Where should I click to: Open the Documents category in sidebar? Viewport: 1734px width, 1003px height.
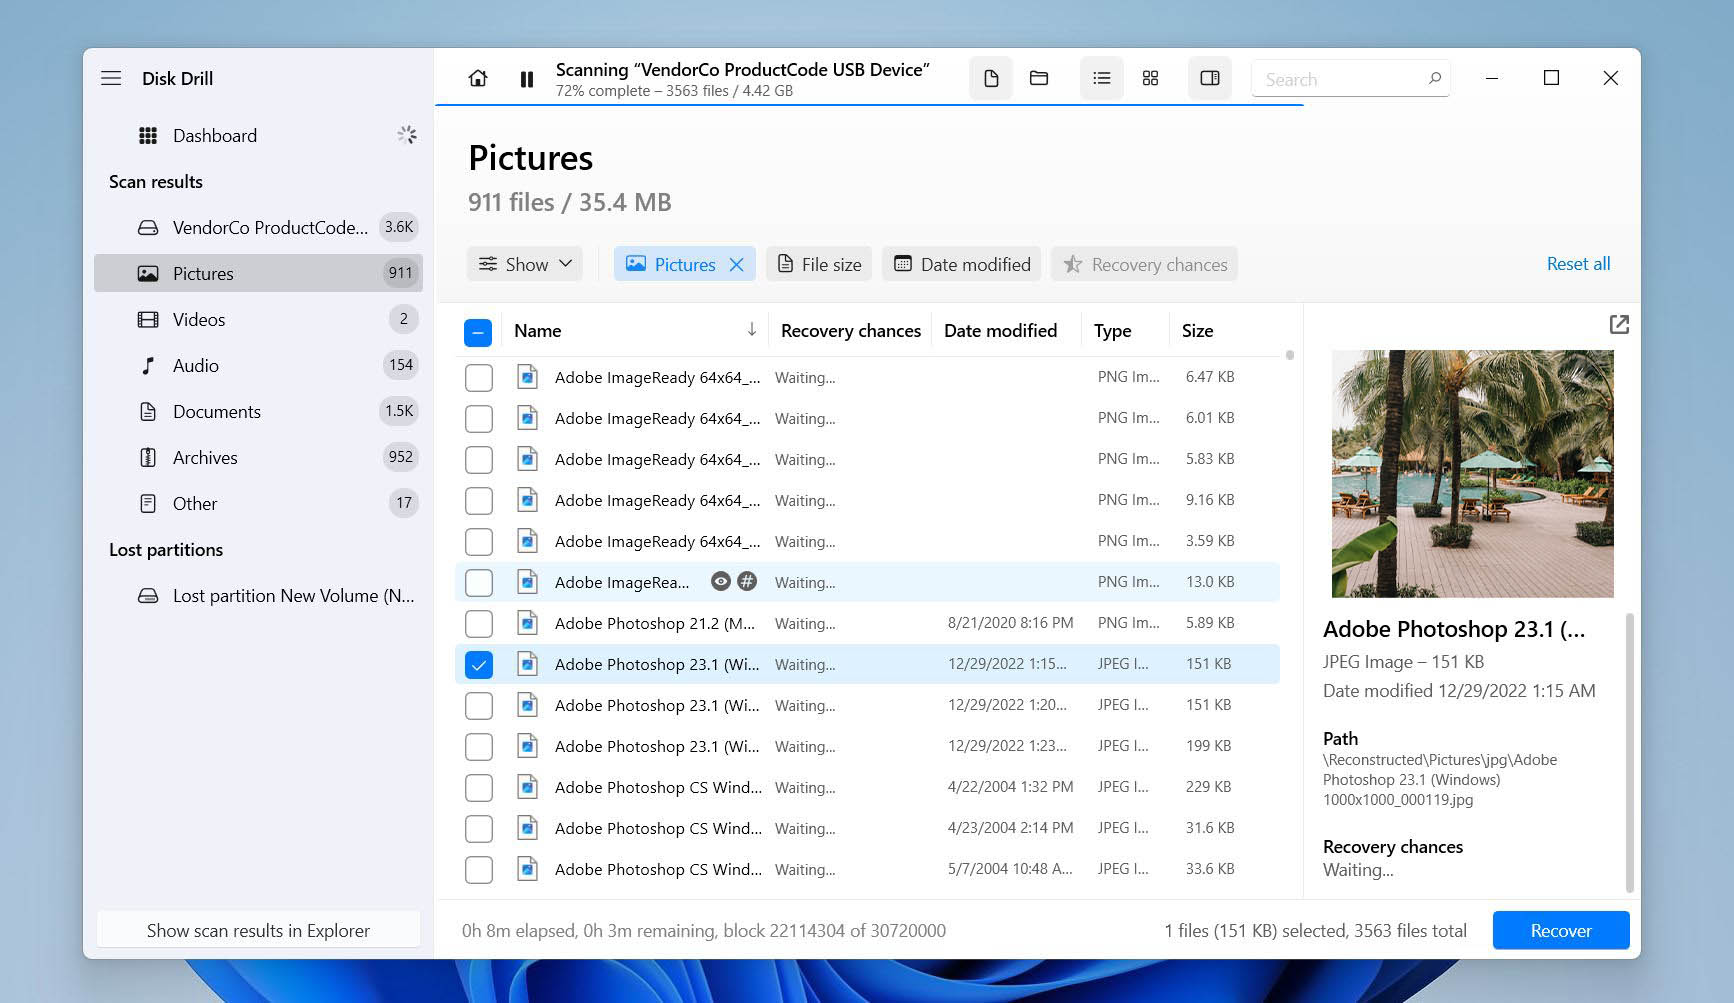260,411
